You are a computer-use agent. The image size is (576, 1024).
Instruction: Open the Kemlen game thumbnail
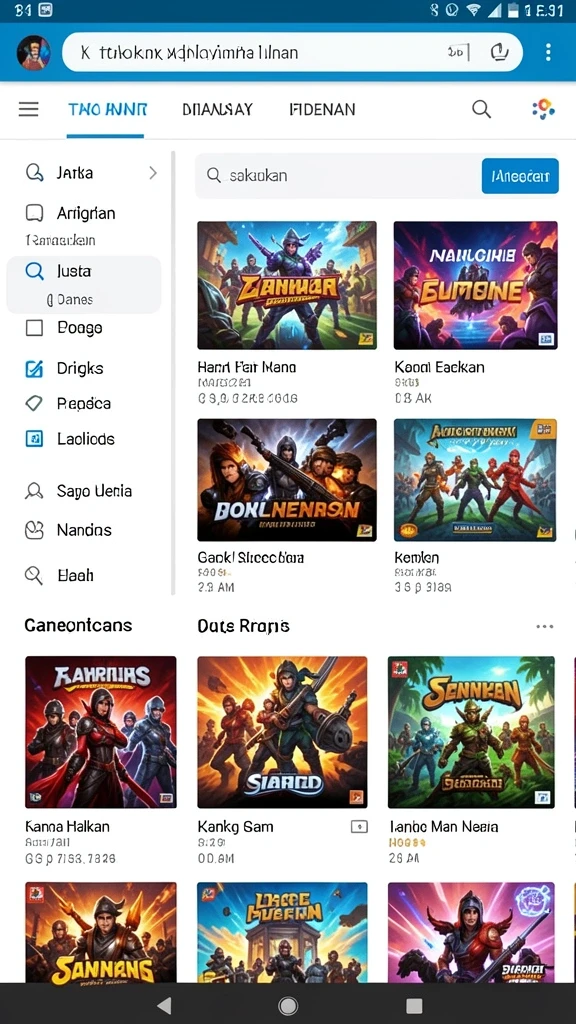click(x=475, y=480)
